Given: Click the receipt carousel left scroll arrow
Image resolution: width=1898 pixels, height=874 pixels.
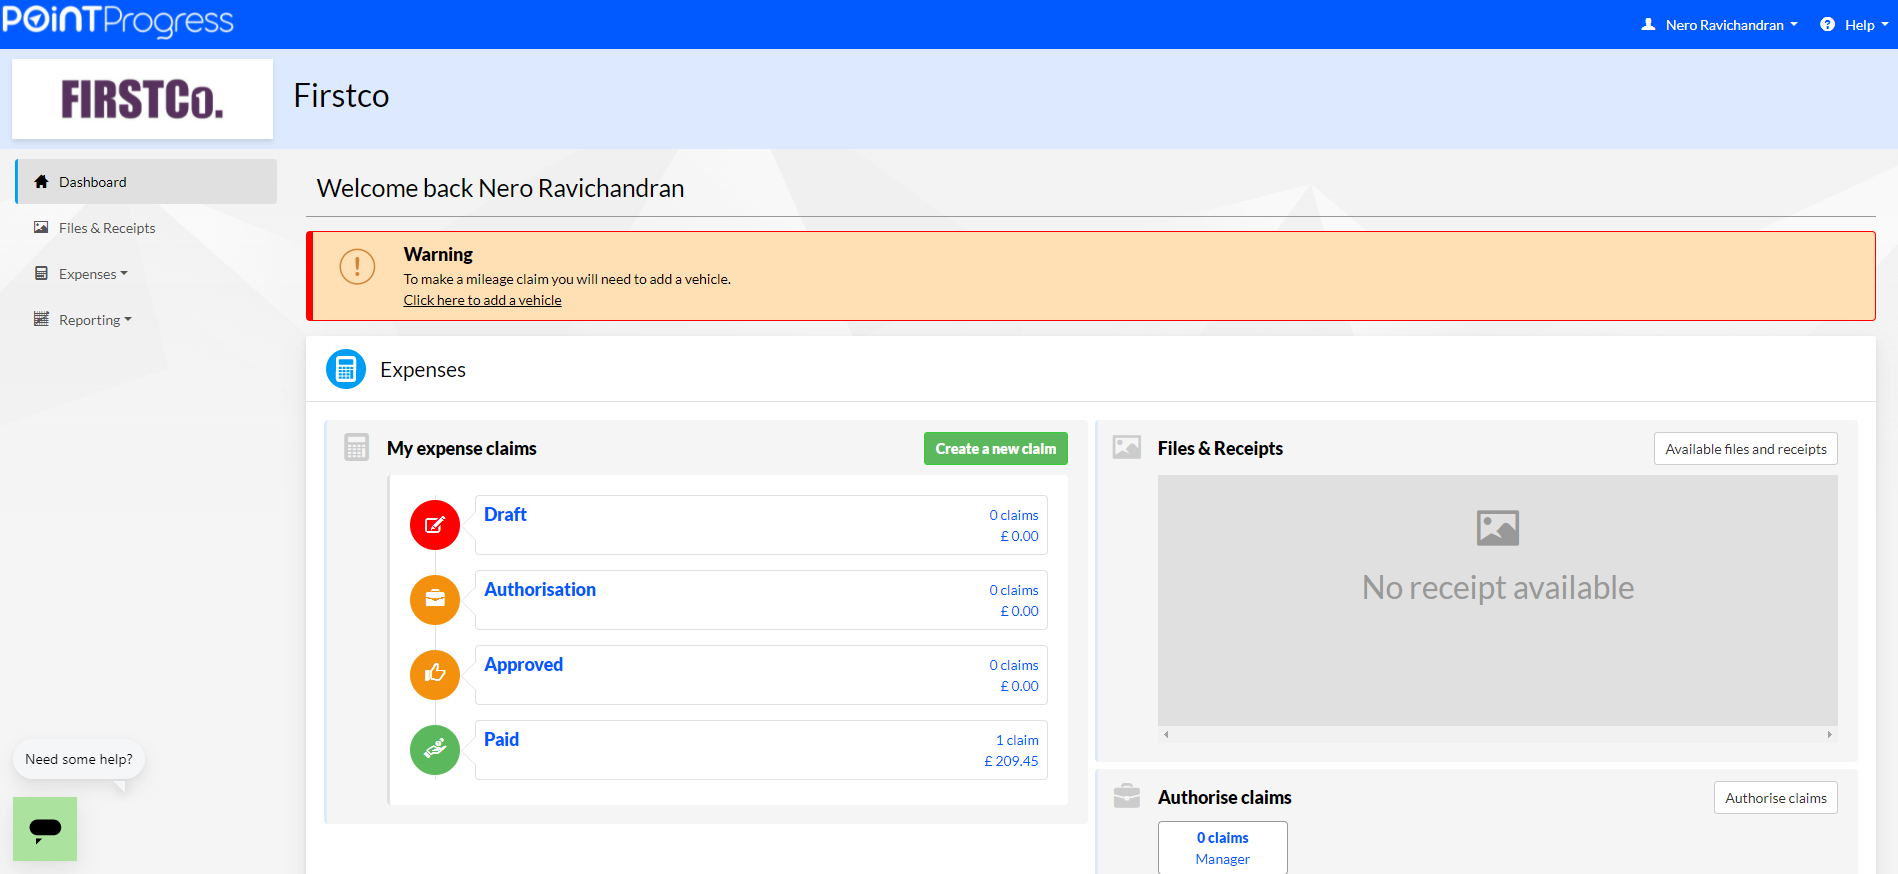Looking at the screenshot, I should [x=1166, y=734].
